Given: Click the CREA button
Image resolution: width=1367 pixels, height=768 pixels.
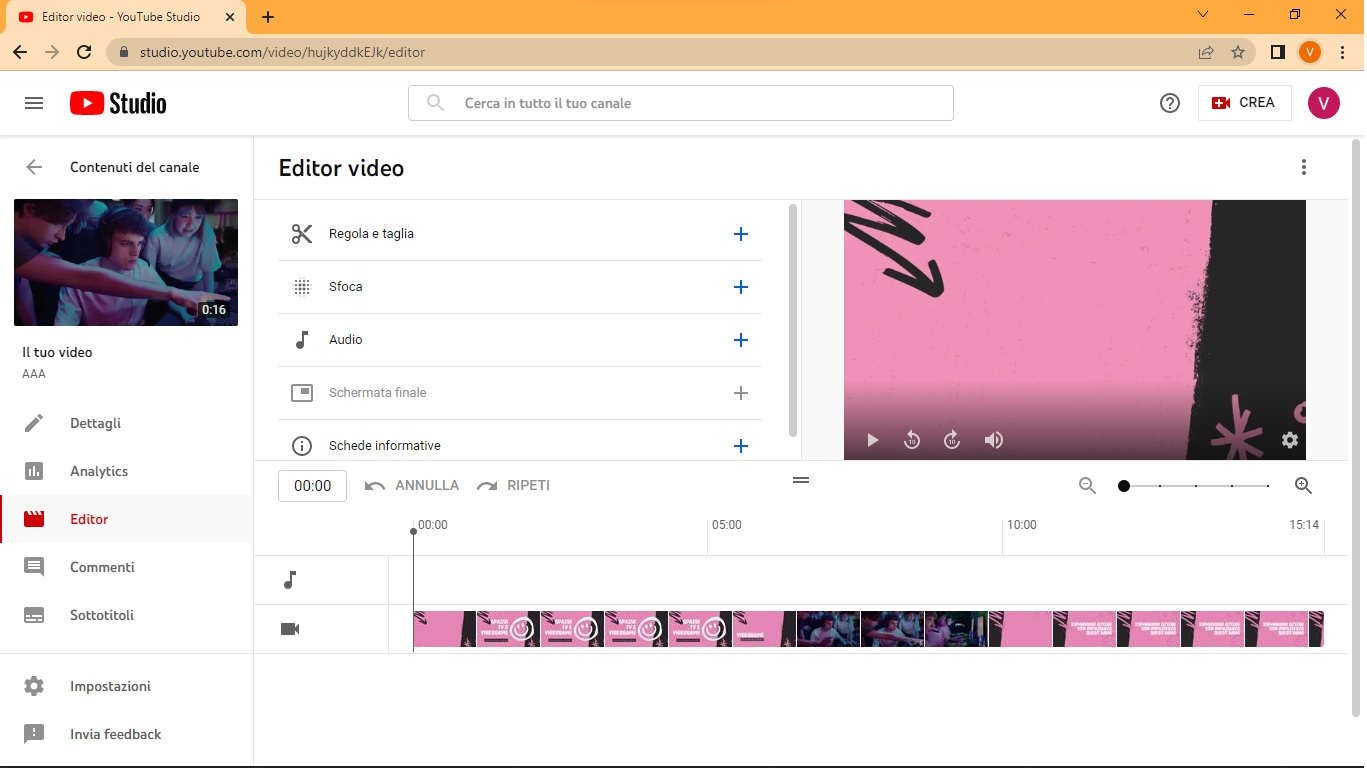Looking at the screenshot, I should pos(1244,102).
